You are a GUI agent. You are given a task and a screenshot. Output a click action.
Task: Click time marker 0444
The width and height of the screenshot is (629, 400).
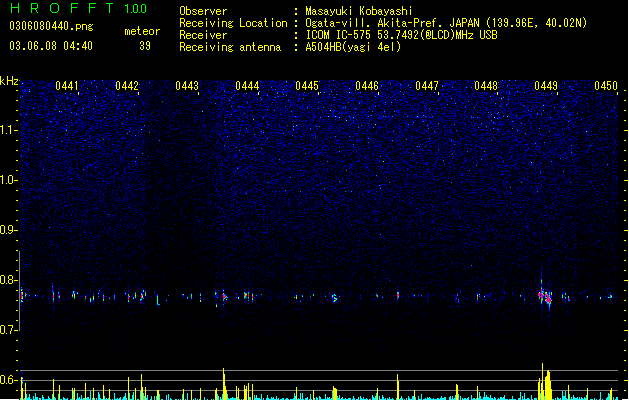point(247,86)
